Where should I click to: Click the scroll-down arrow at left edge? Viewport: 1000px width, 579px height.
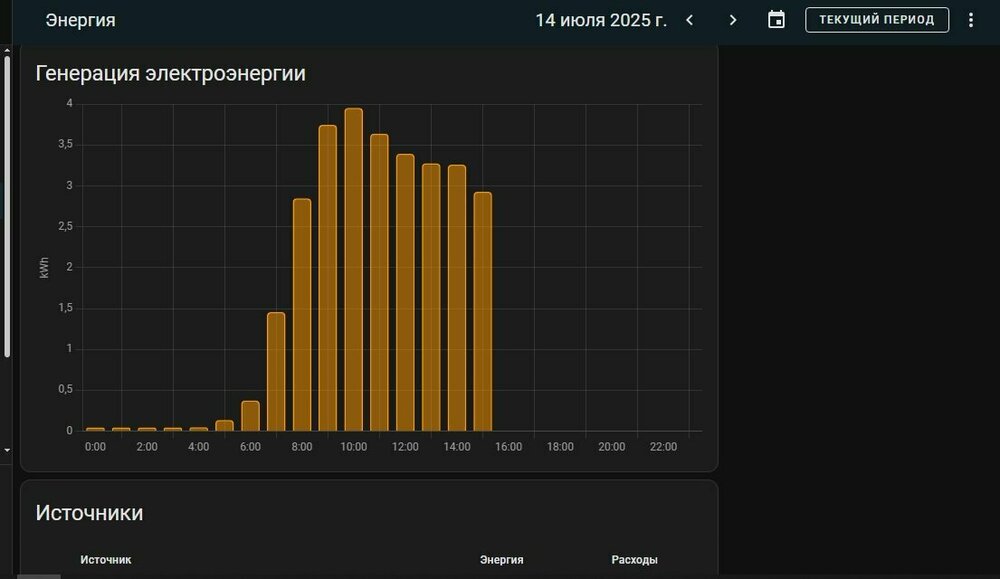point(7,450)
